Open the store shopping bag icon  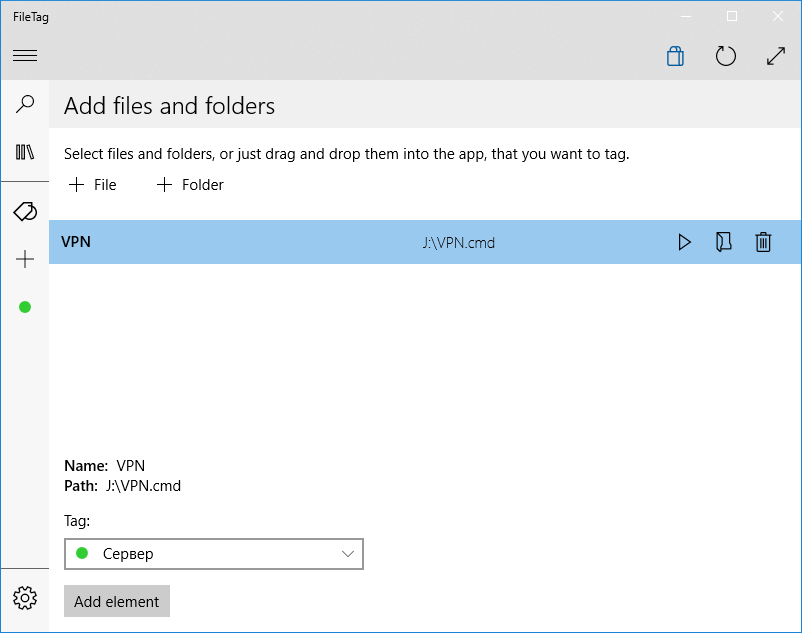pos(675,56)
